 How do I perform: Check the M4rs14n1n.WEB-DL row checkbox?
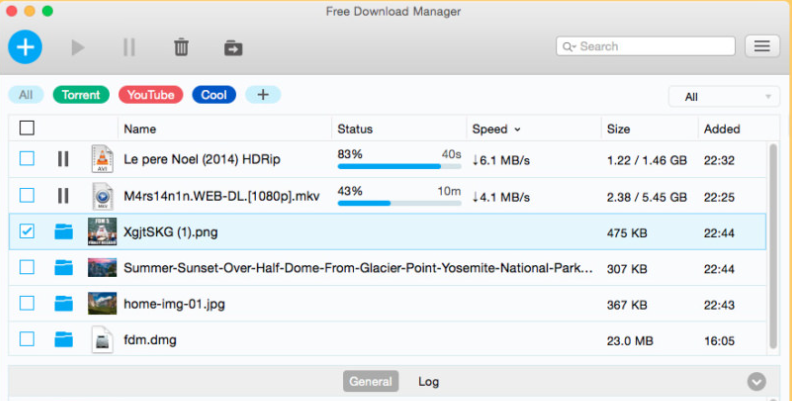point(27,195)
